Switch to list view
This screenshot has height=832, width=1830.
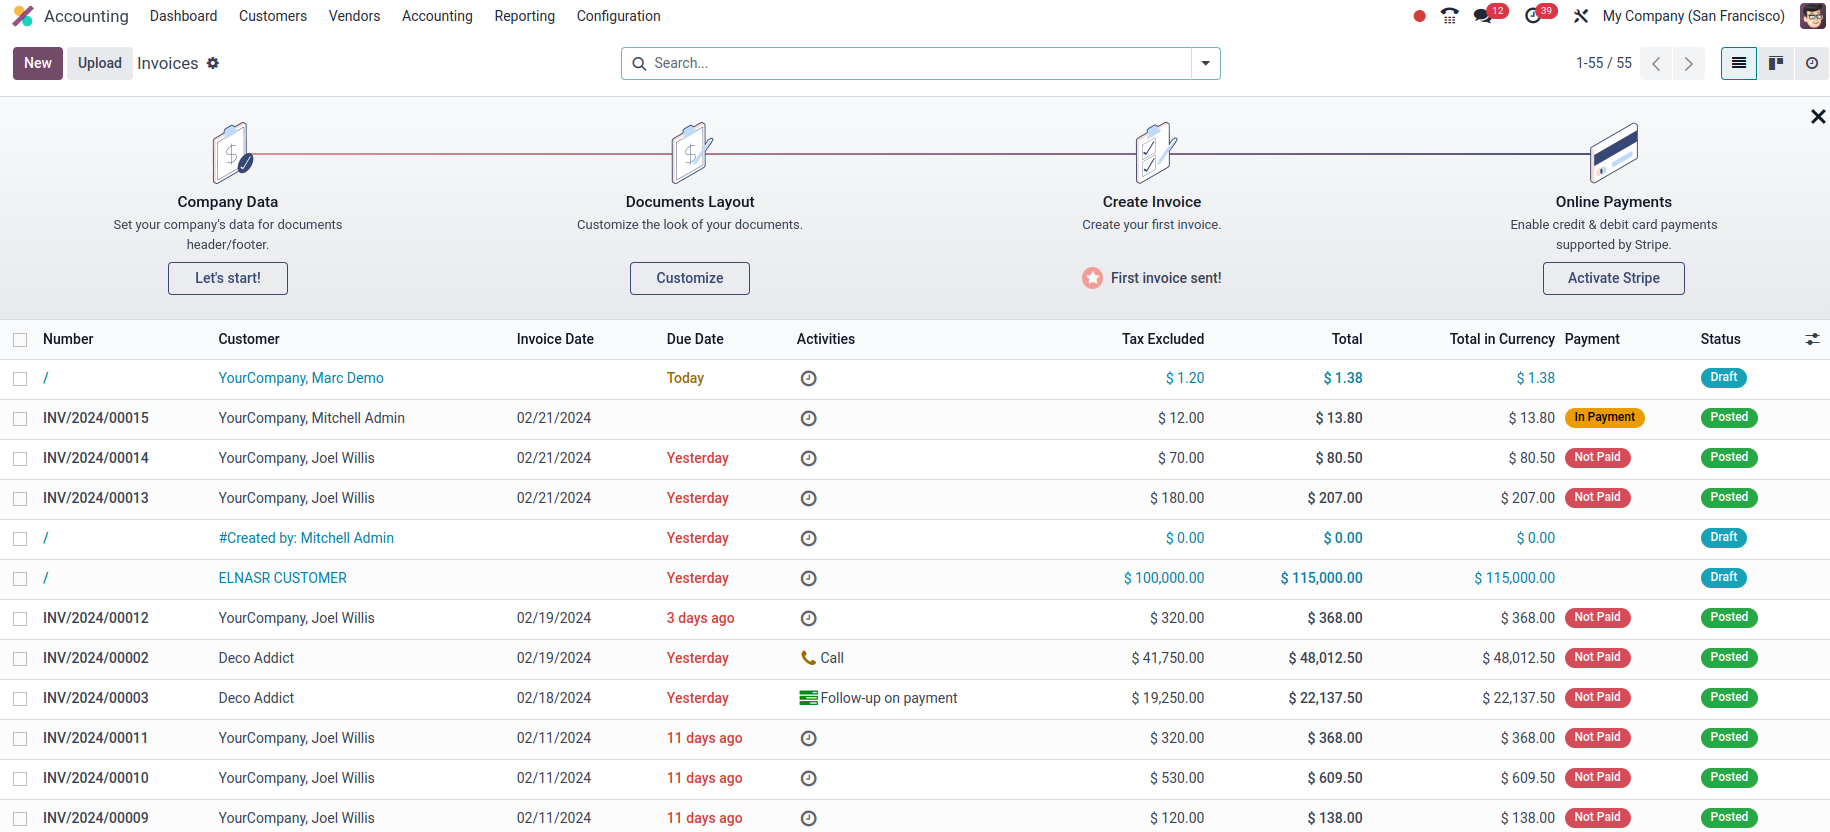point(1739,63)
